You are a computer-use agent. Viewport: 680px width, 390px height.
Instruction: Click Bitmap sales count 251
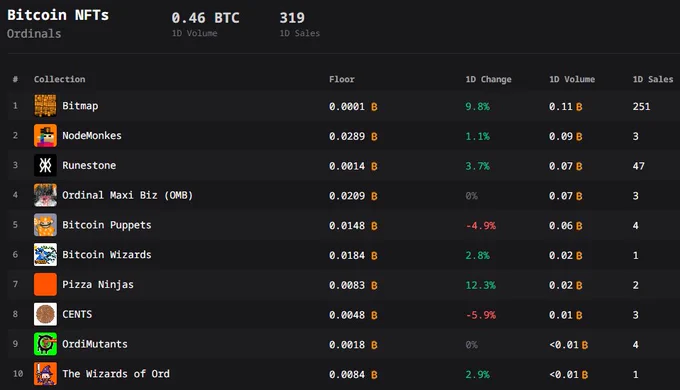tap(641, 106)
